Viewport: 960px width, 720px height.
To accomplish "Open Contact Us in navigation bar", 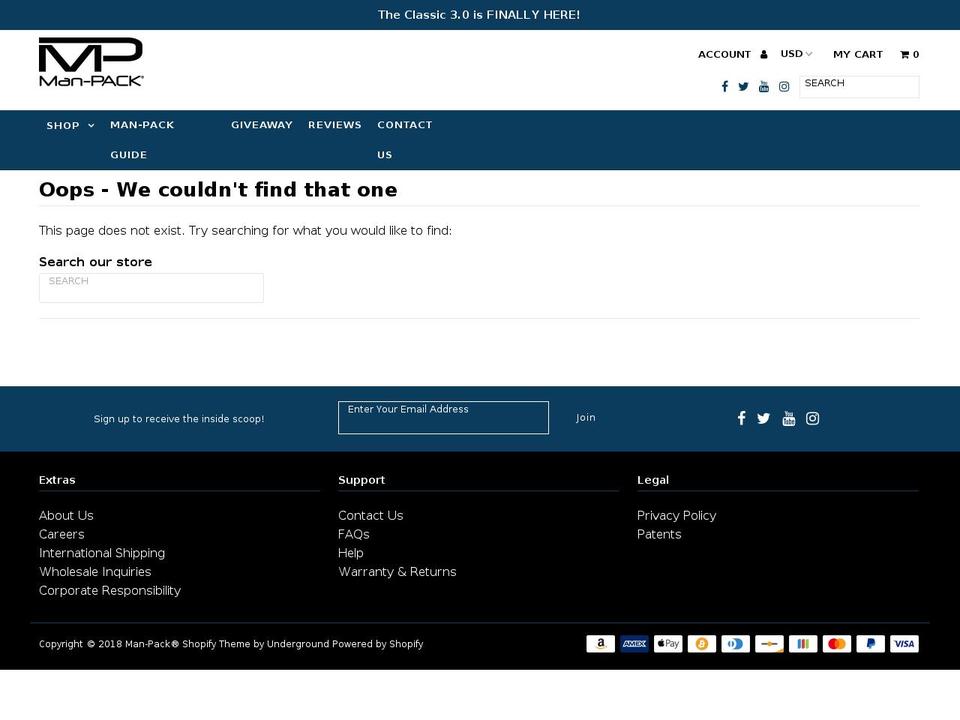I will [x=405, y=140].
